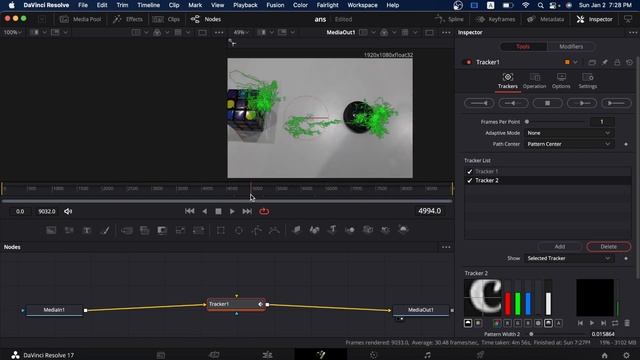Switch to the Operation tab of Tracker1

tap(534, 81)
